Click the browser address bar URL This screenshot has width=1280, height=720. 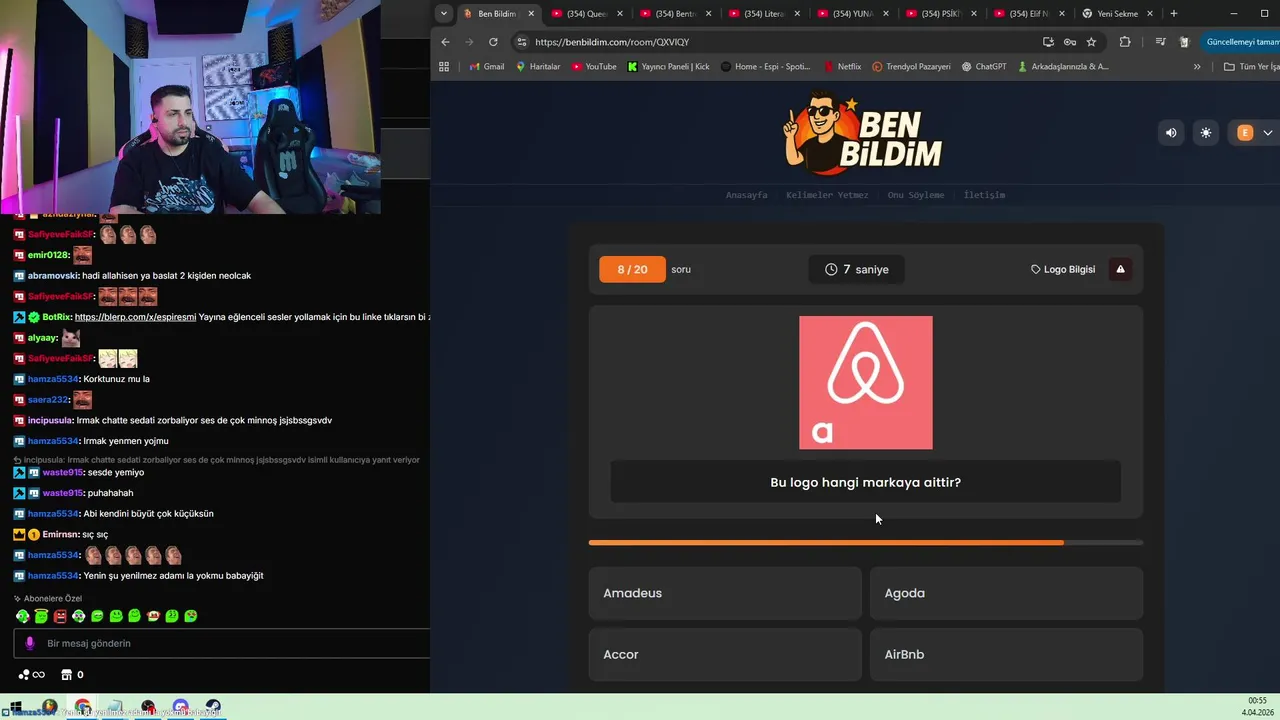[612, 42]
